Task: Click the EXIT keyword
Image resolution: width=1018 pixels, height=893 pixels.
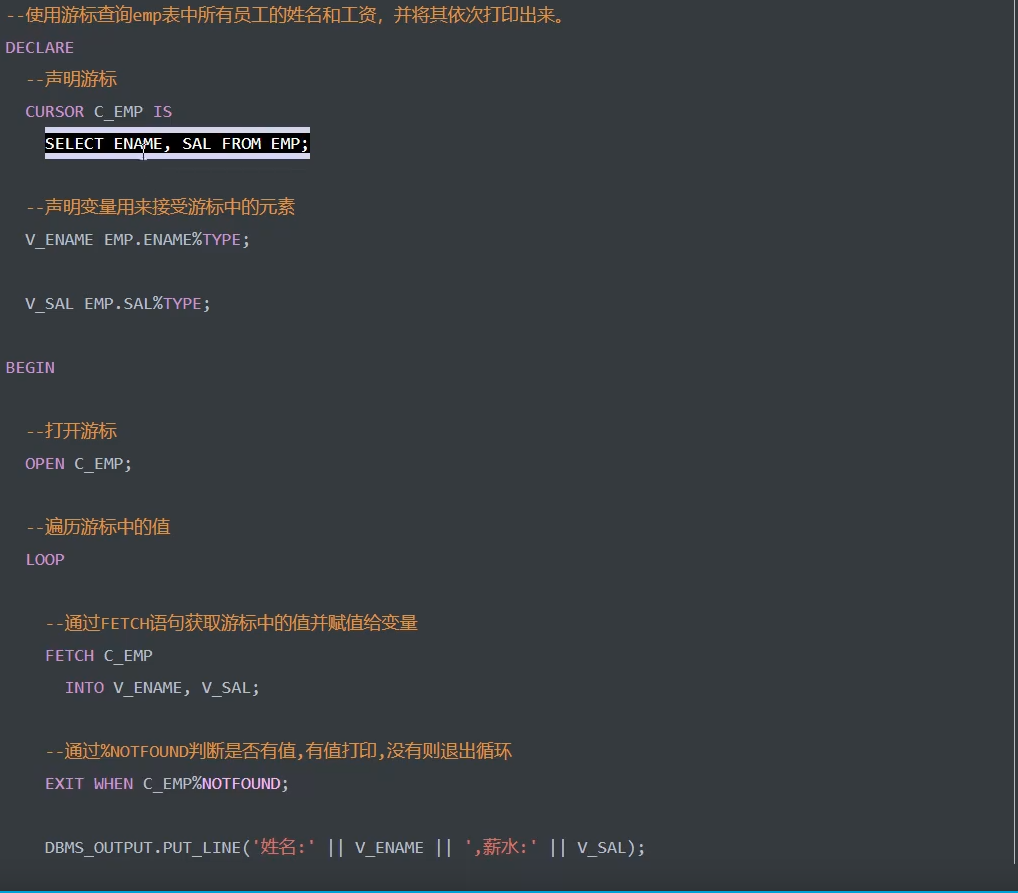Action: (64, 784)
